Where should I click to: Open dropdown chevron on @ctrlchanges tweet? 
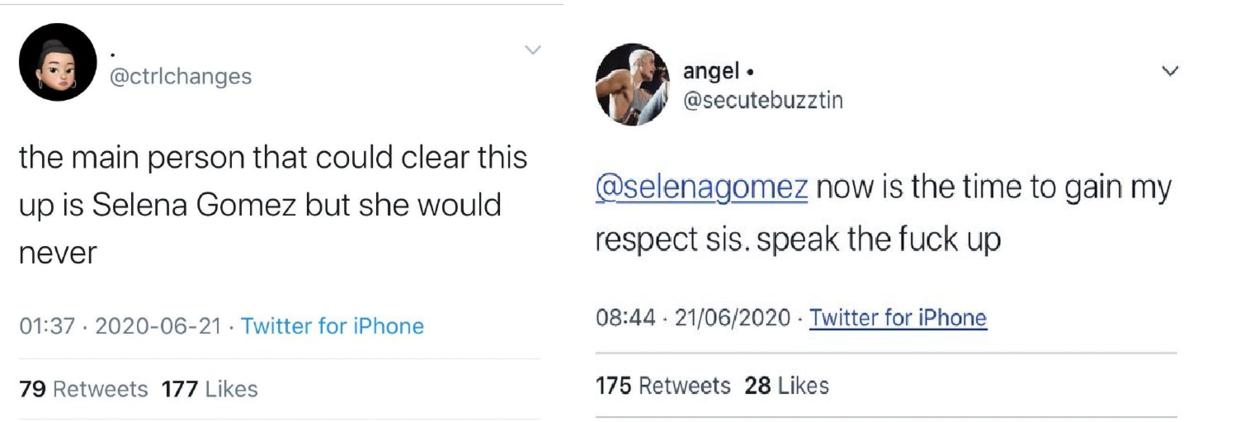click(533, 50)
